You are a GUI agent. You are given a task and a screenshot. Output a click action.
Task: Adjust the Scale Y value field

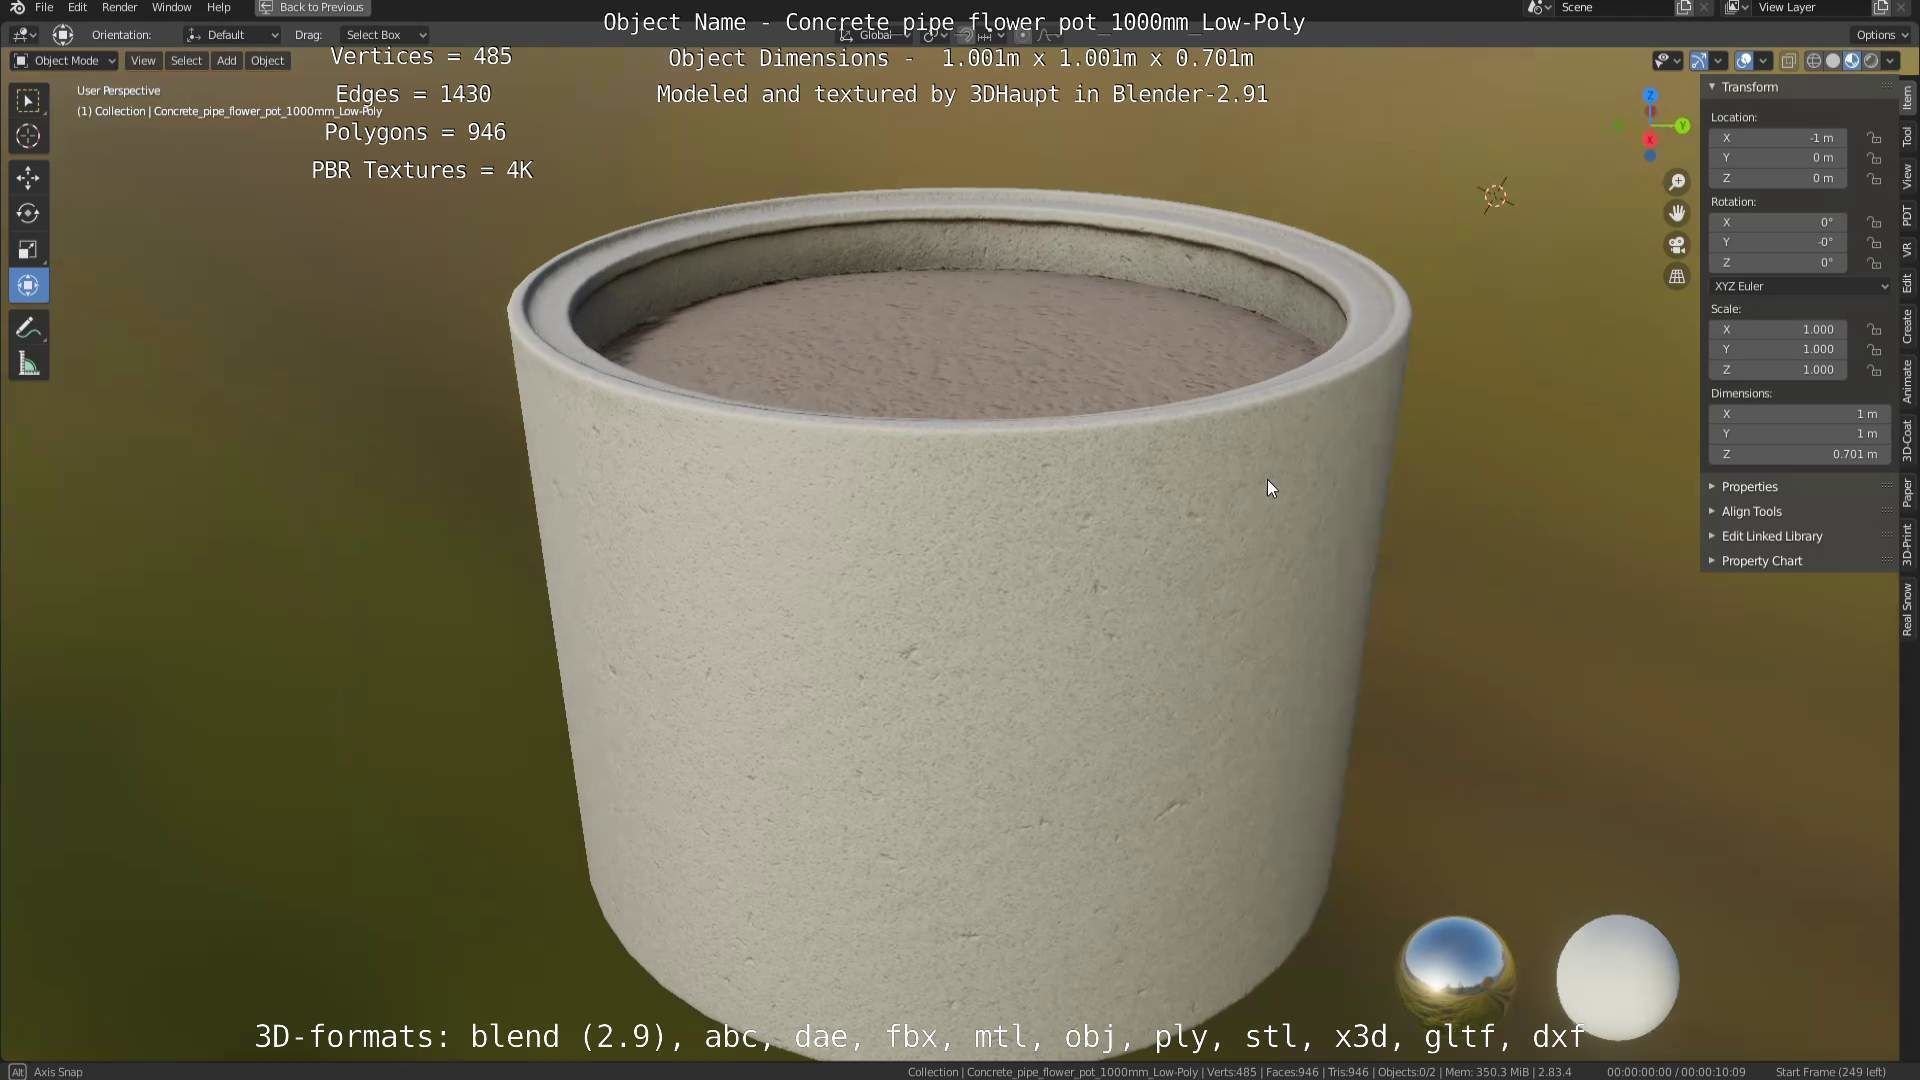1778,350
